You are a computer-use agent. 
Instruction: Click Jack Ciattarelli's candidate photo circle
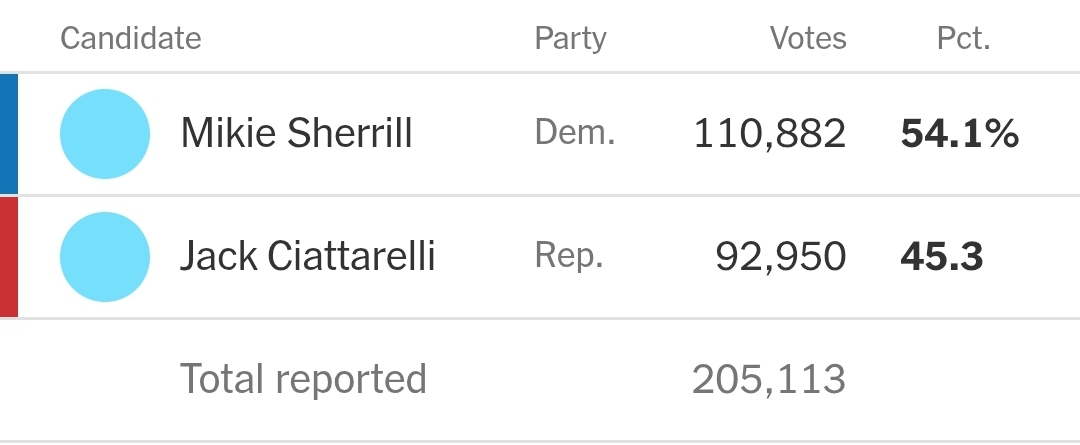pyautogui.click(x=105, y=258)
